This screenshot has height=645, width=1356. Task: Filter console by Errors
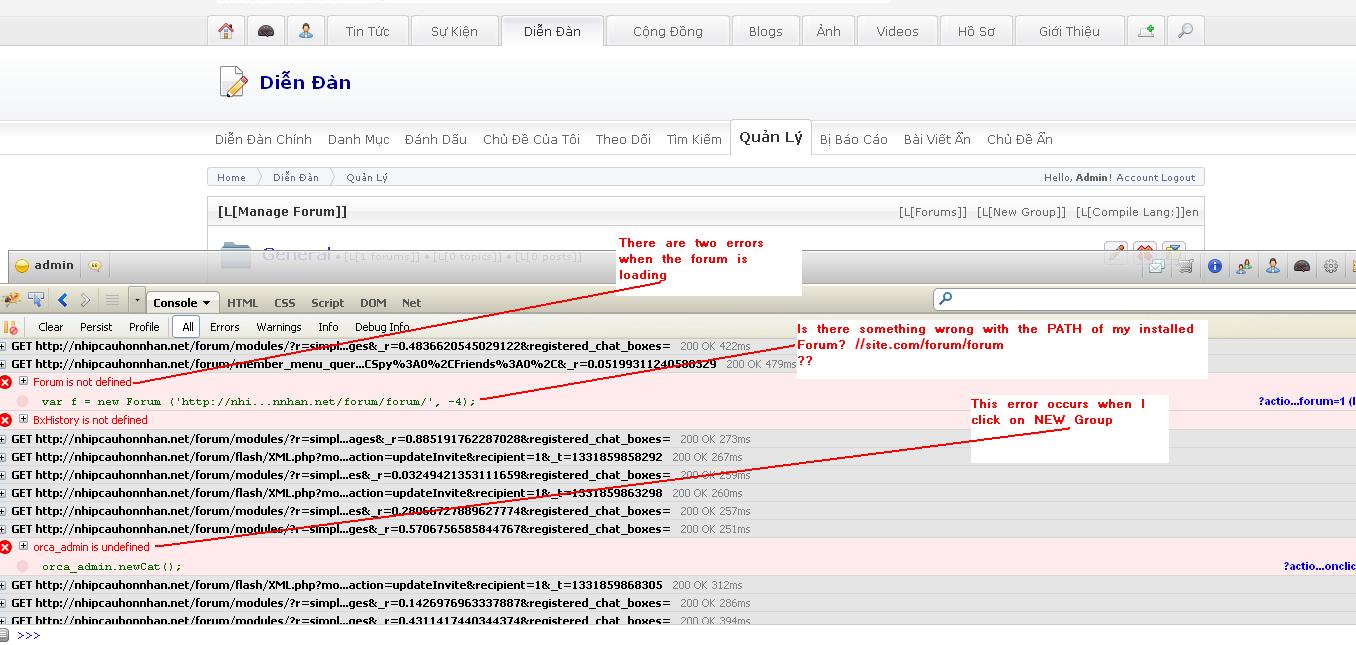224,327
